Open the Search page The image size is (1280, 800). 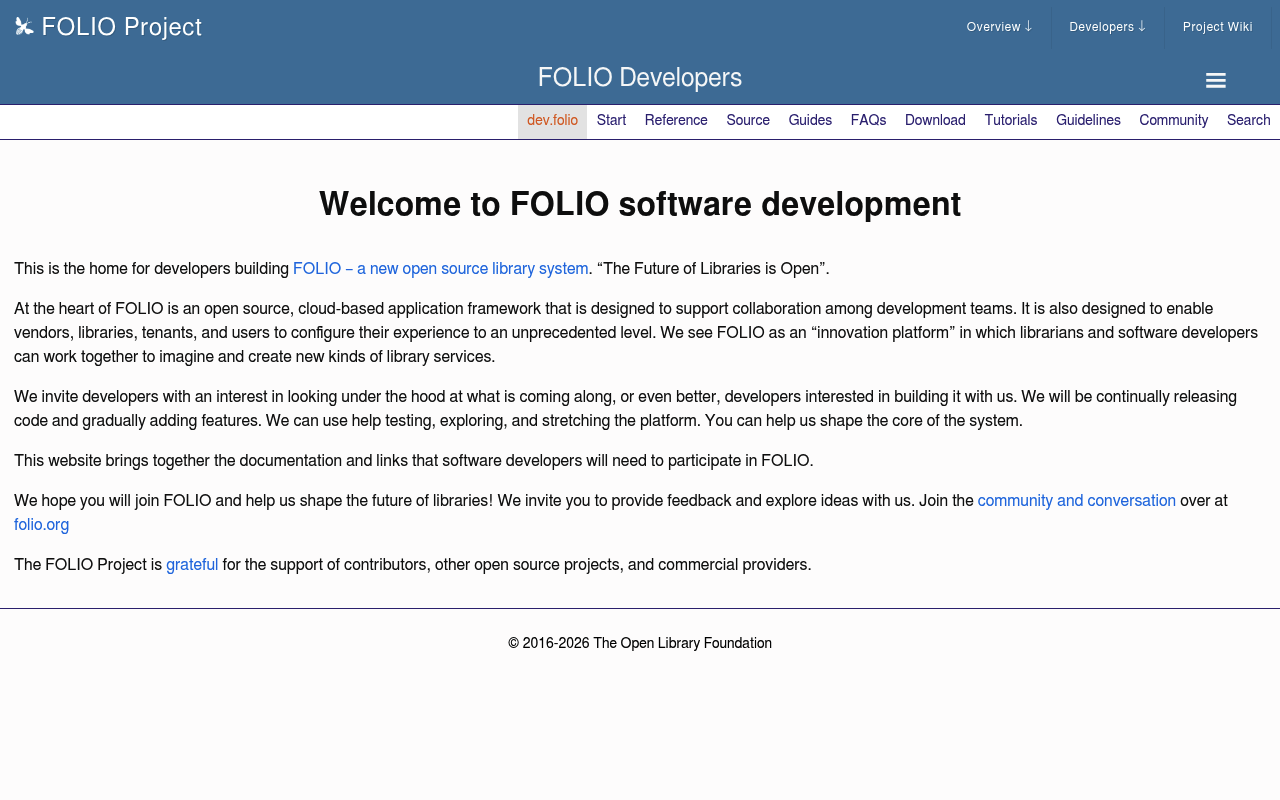click(1249, 121)
